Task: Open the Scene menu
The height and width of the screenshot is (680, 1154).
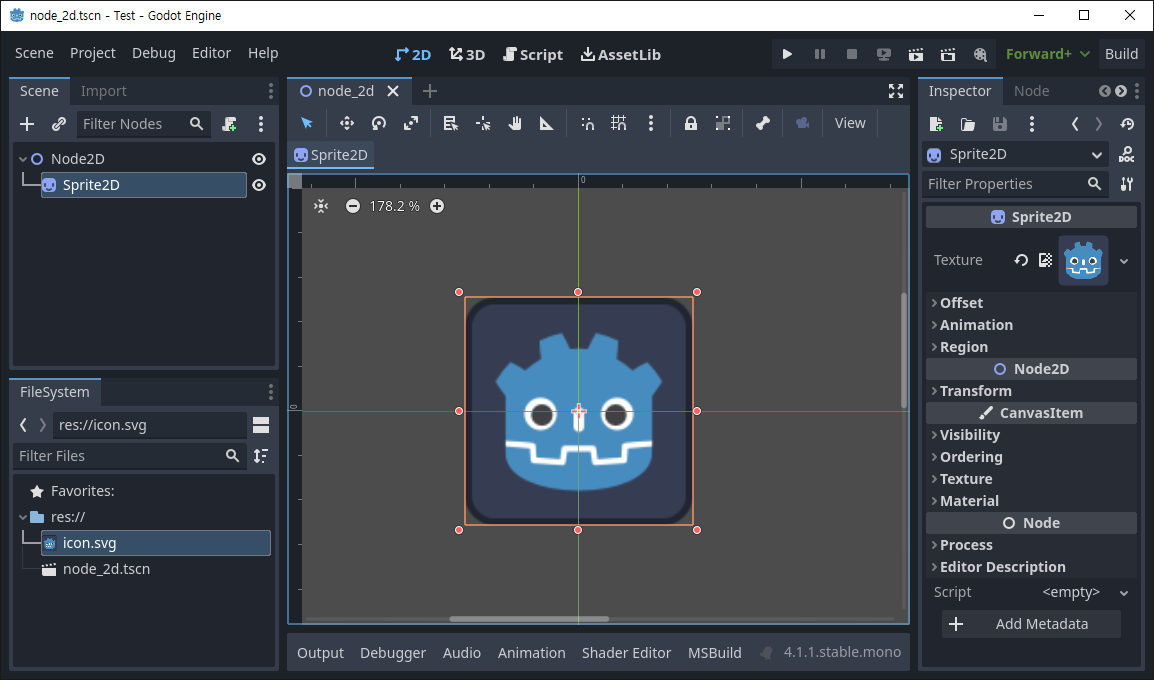Action: point(34,53)
